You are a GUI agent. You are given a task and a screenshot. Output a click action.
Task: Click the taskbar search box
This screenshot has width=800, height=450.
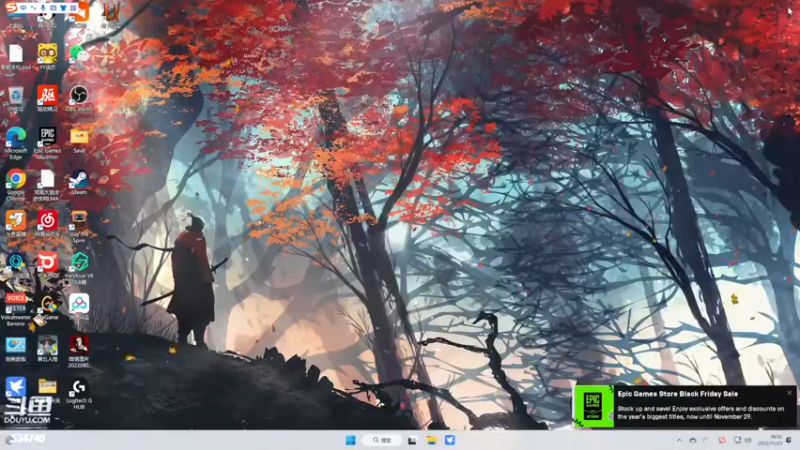(x=382, y=440)
